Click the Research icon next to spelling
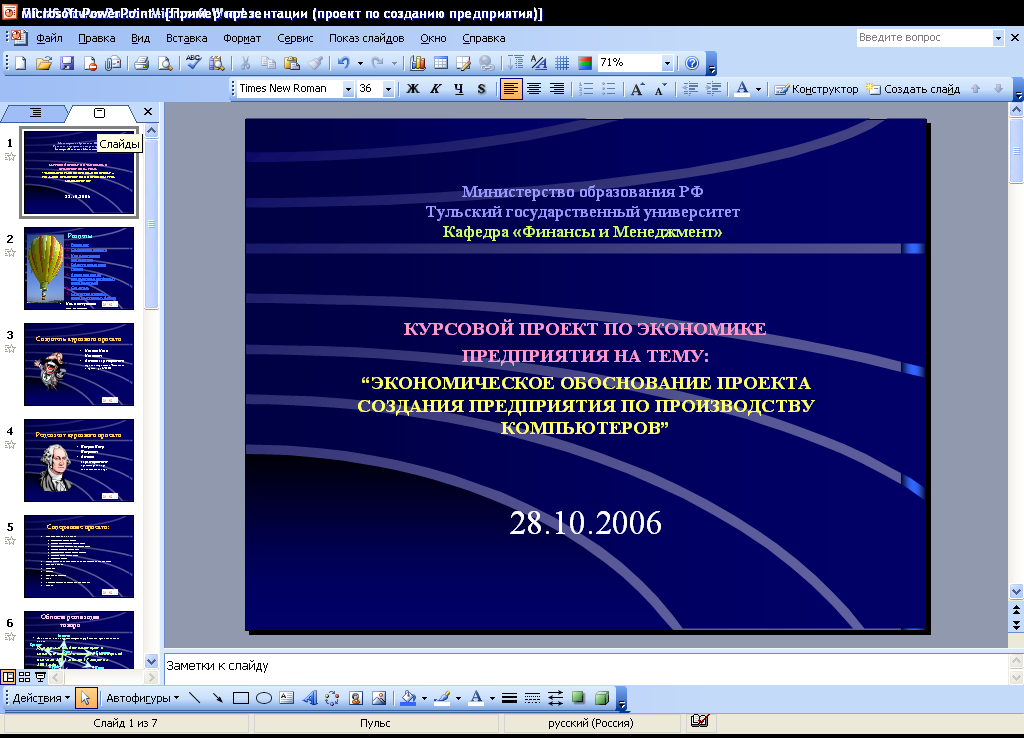 [x=216, y=63]
